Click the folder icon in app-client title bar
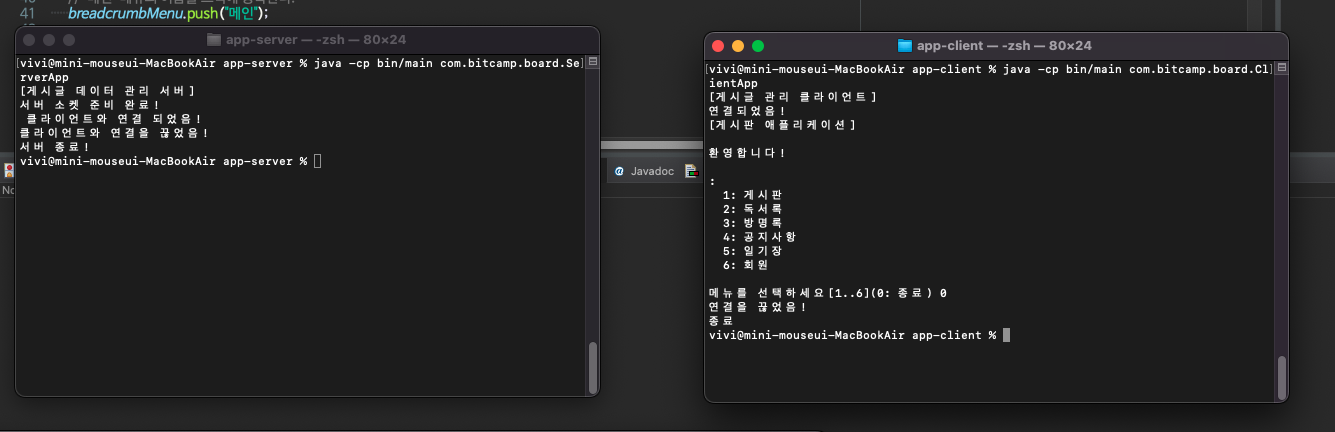 905,46
